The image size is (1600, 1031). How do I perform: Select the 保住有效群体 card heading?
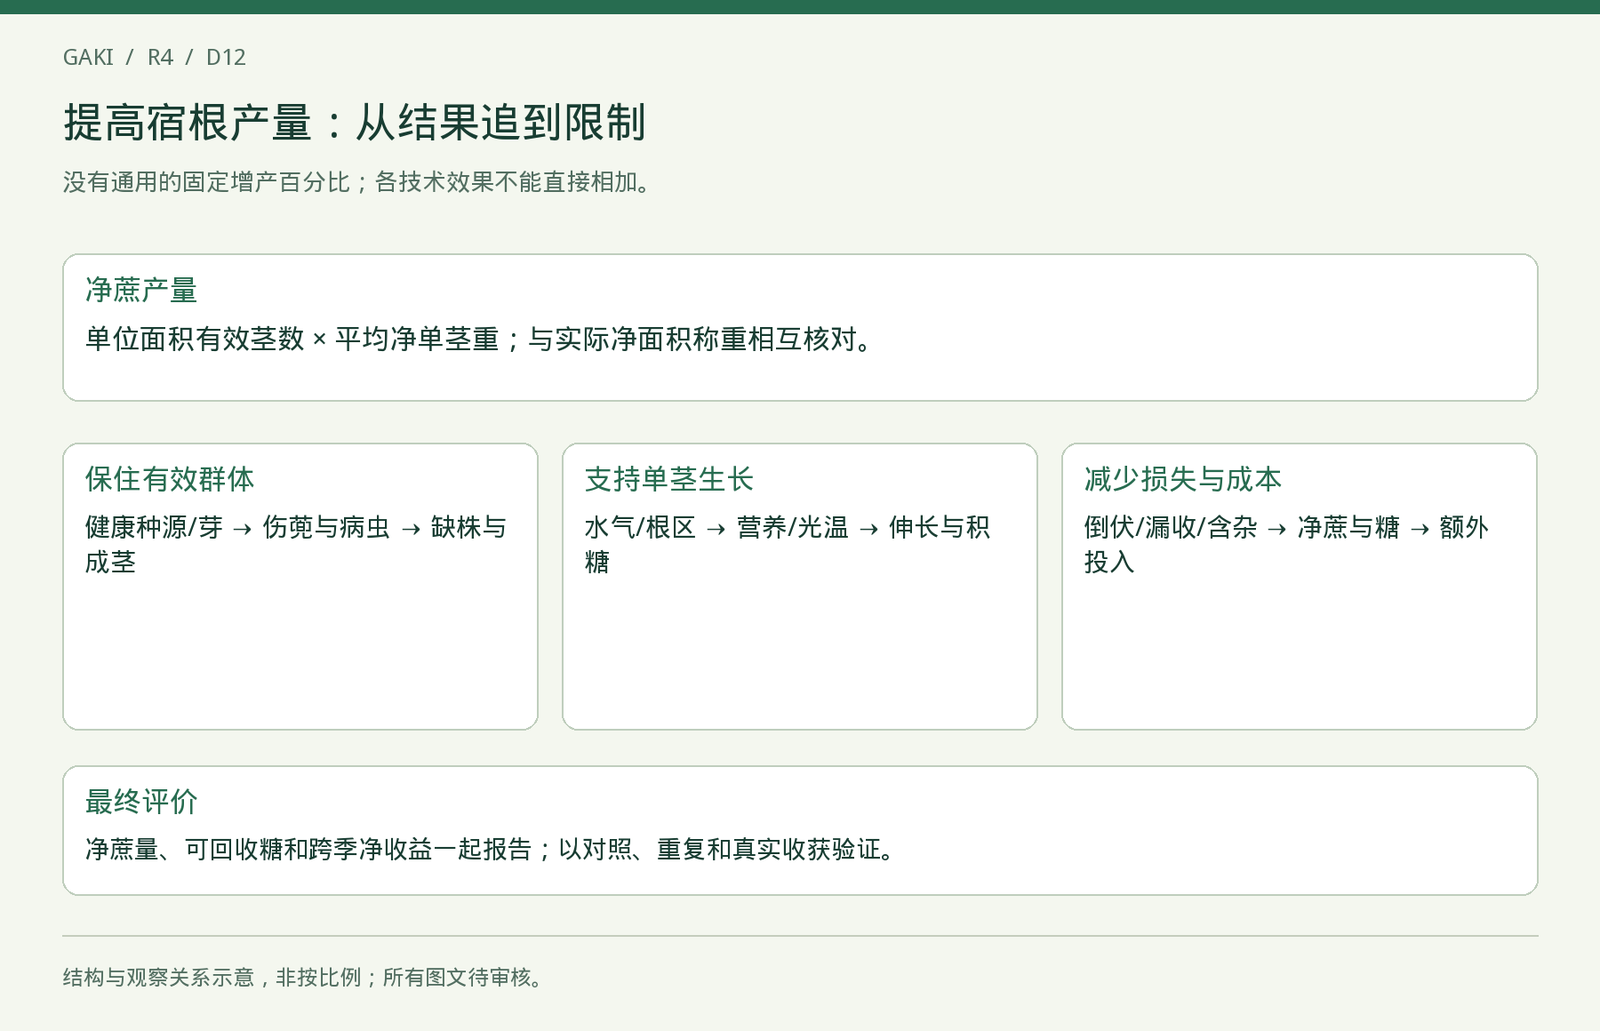pos(169,479)
